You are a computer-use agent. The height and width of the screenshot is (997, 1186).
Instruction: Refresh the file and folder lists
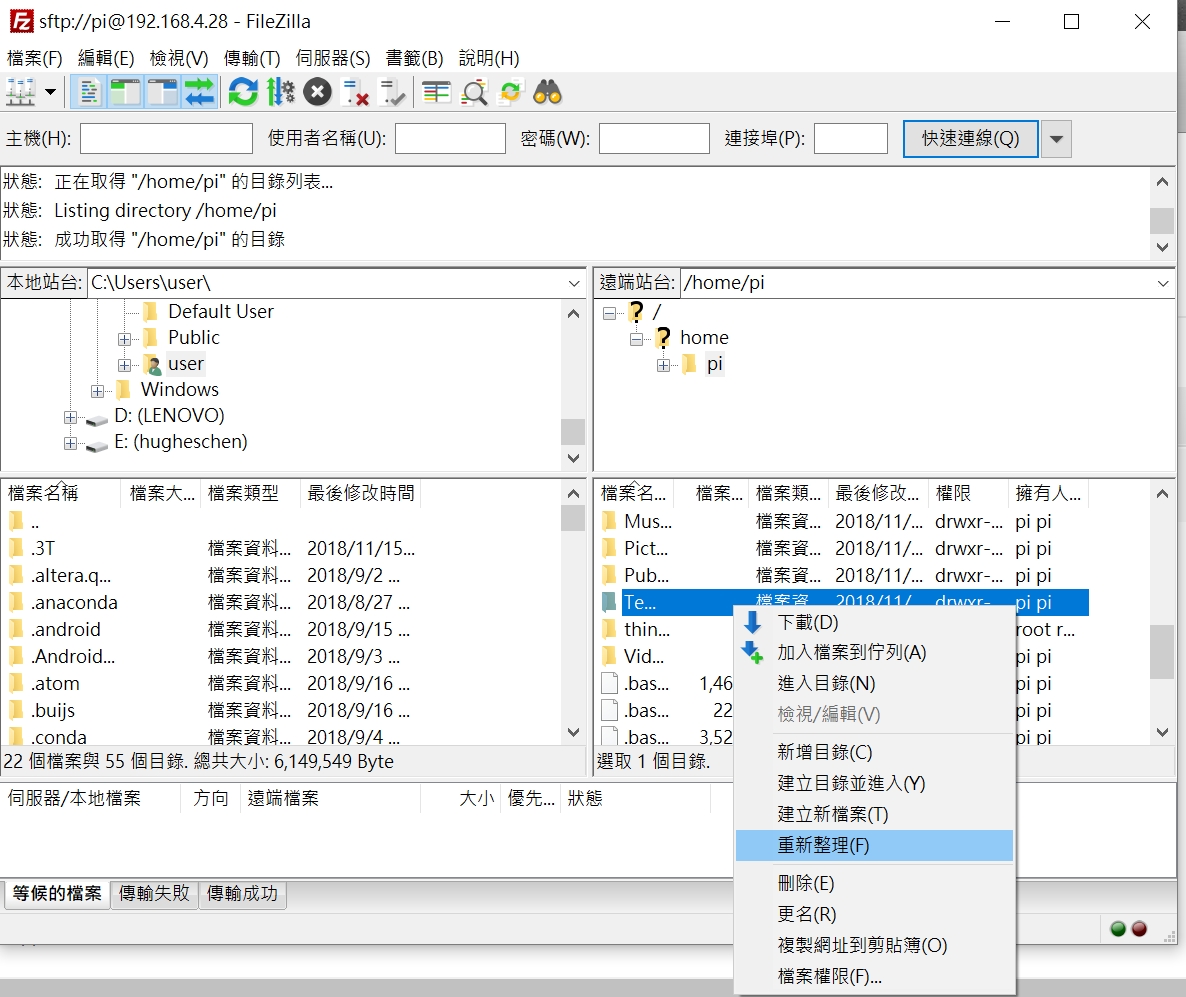[242, 92]
